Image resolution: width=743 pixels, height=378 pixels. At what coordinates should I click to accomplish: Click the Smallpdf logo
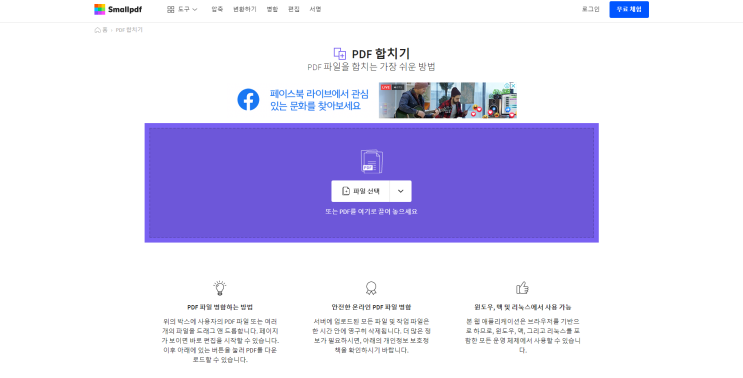pos(118,9)
